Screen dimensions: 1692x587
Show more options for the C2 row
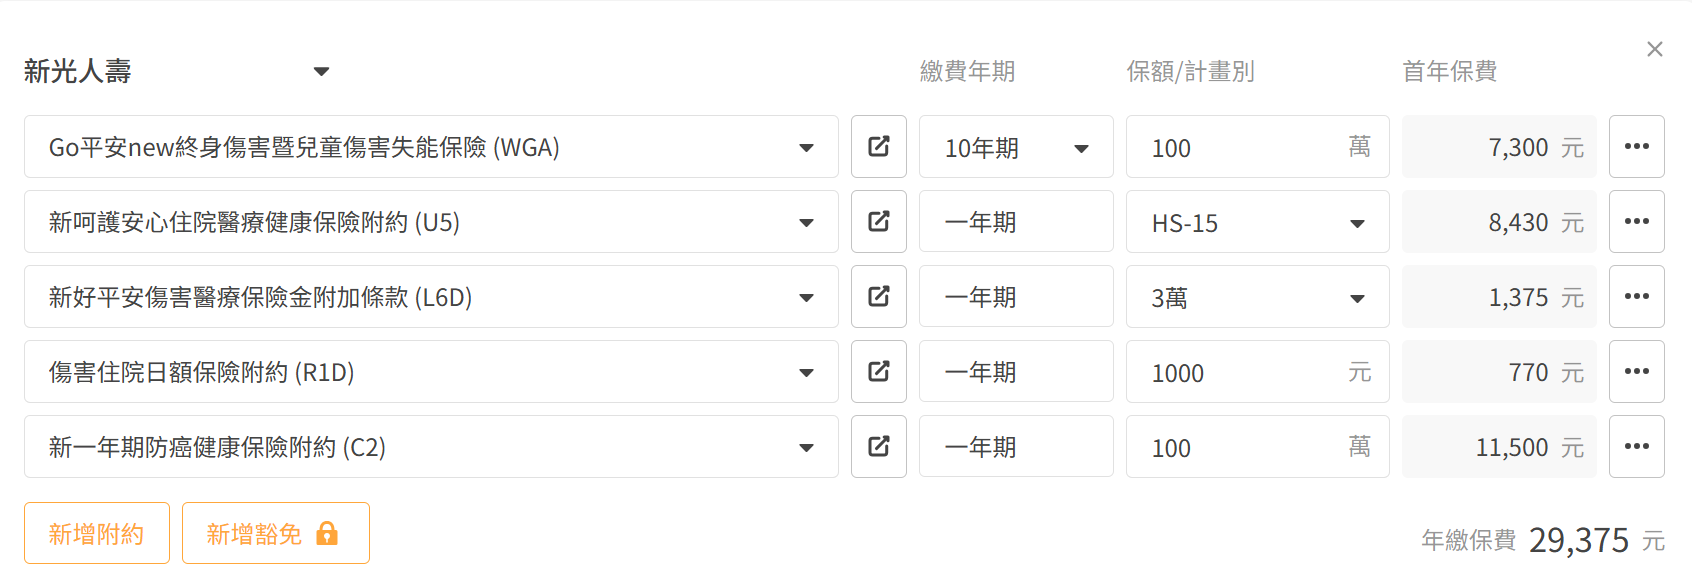[1636, 447]
